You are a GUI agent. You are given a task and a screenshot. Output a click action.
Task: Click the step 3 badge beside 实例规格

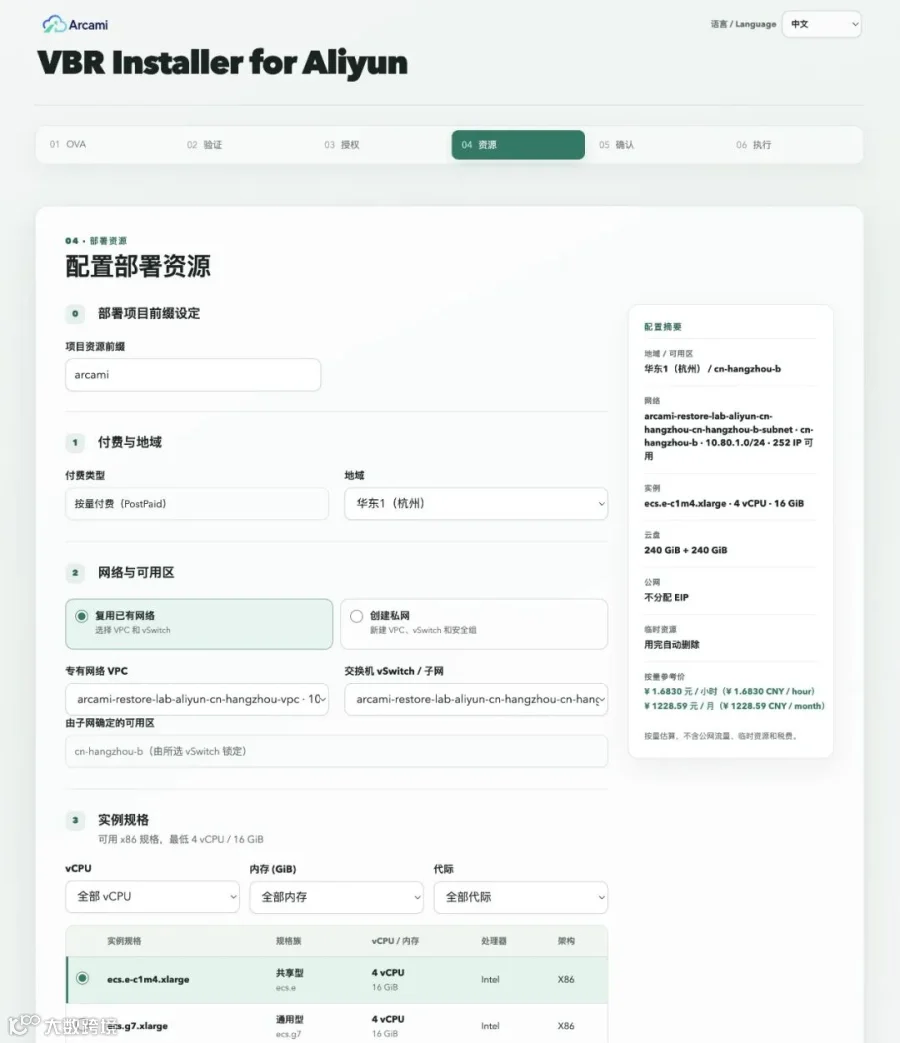pos(75,820)
